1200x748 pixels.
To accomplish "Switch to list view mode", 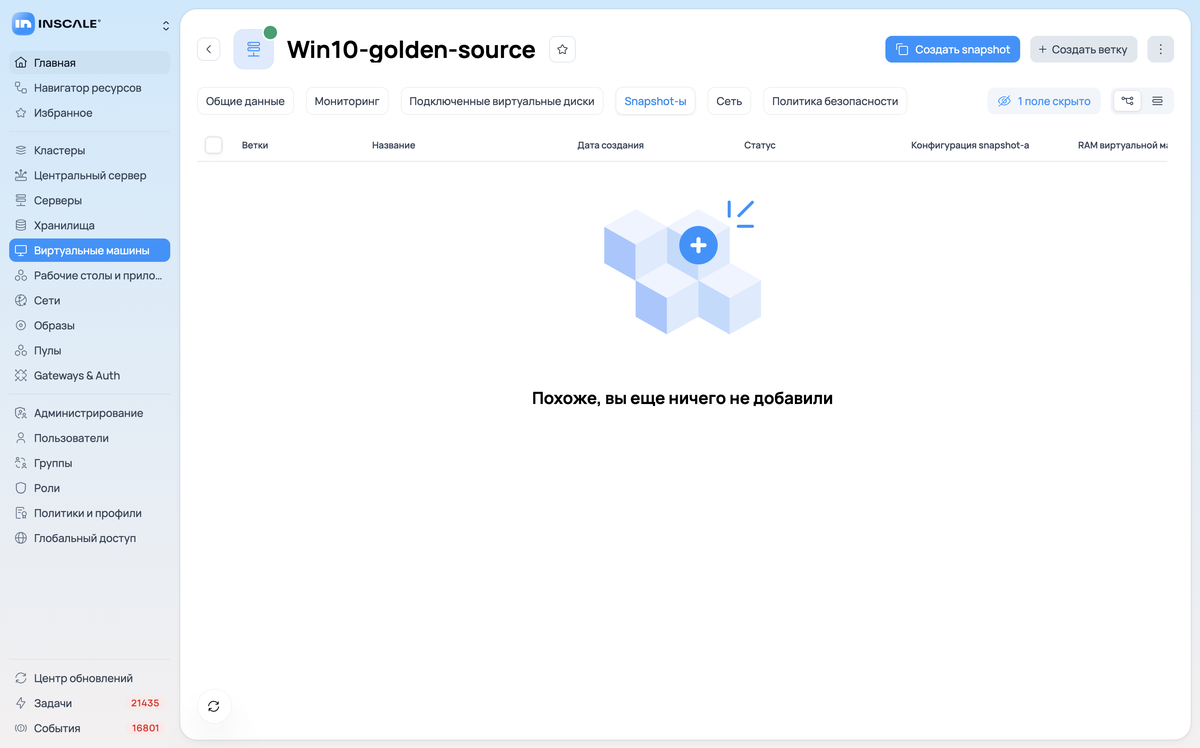I will coord(1157,101).
